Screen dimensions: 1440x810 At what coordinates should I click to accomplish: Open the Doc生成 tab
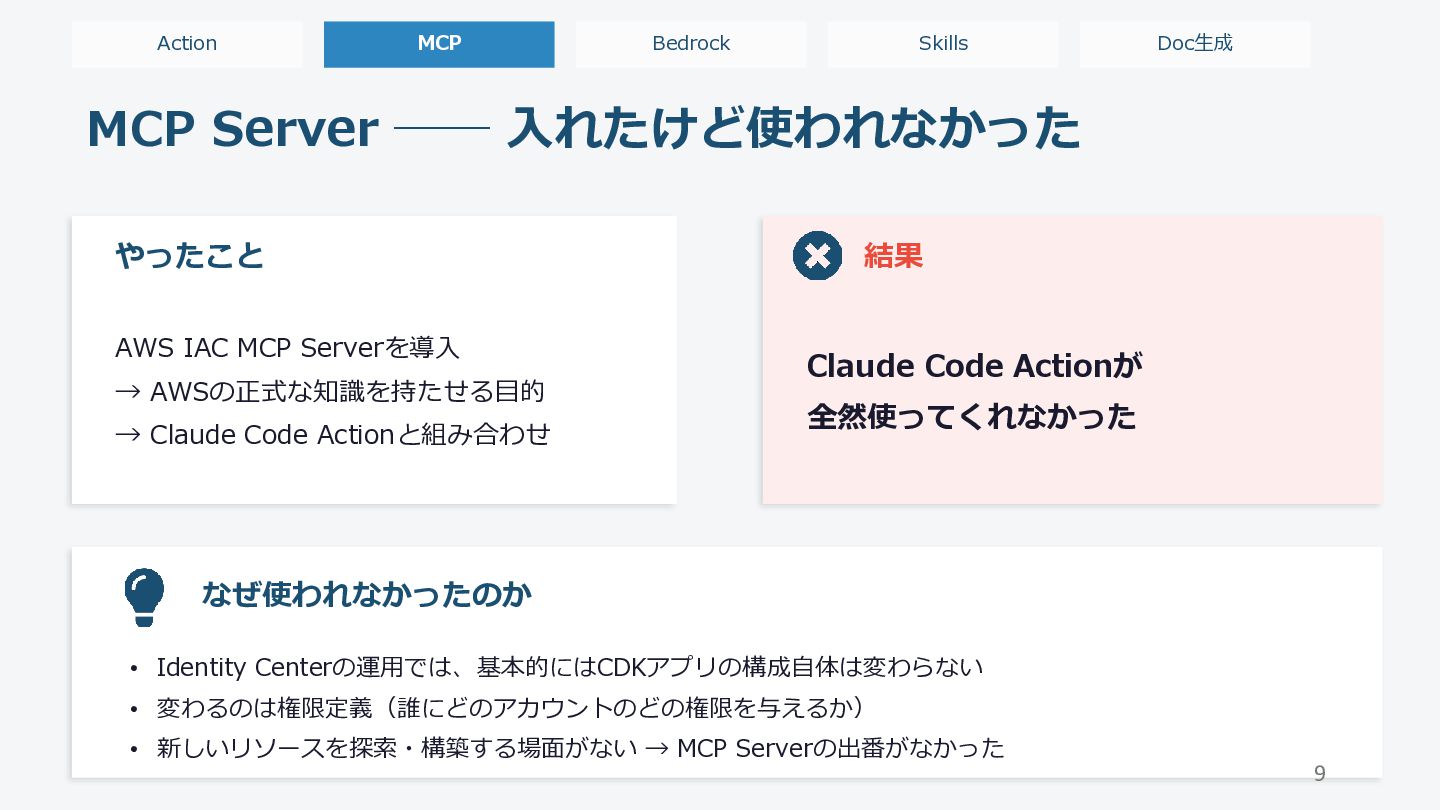pos(1195,44)
